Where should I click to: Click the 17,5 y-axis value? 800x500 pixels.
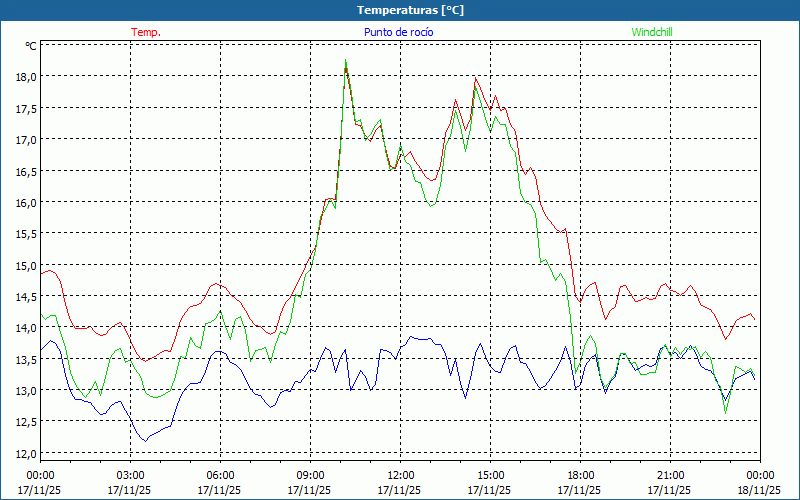(25, 108)
